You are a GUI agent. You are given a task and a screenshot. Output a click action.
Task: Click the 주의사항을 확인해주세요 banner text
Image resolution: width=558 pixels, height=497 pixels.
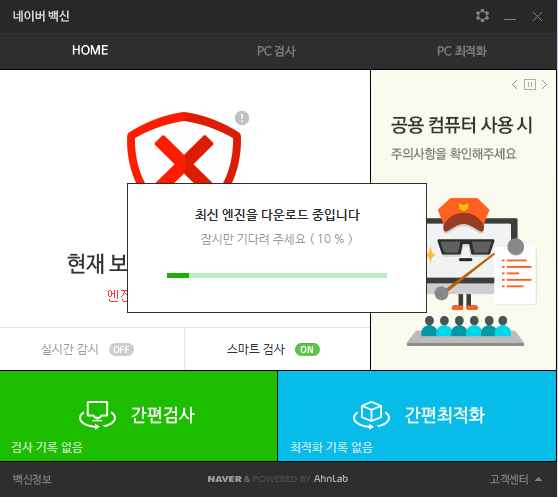coord(453,154)
